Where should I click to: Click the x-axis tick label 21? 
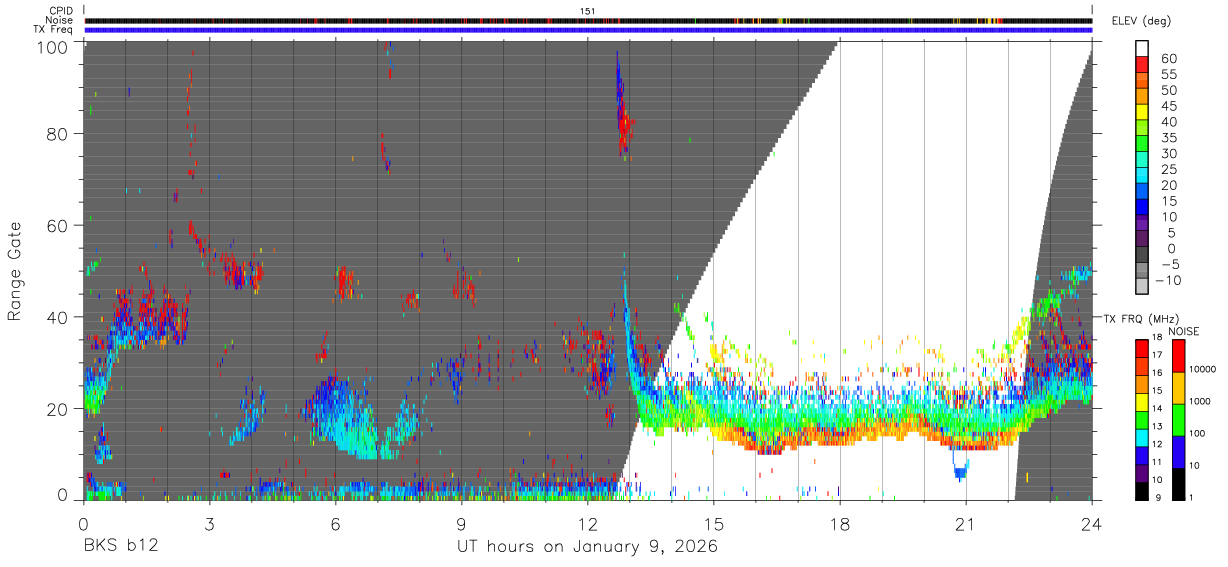pos(965,524)
